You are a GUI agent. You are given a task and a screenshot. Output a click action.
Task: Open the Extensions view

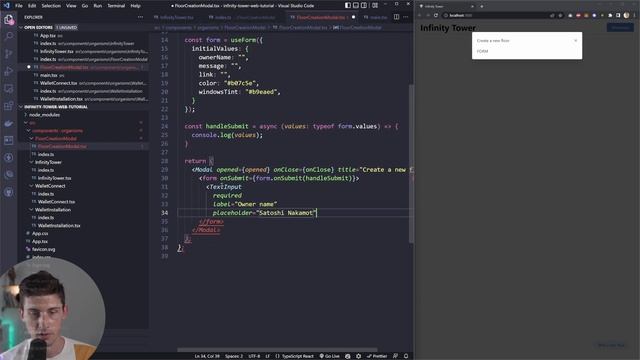click(x=9, y=106)
